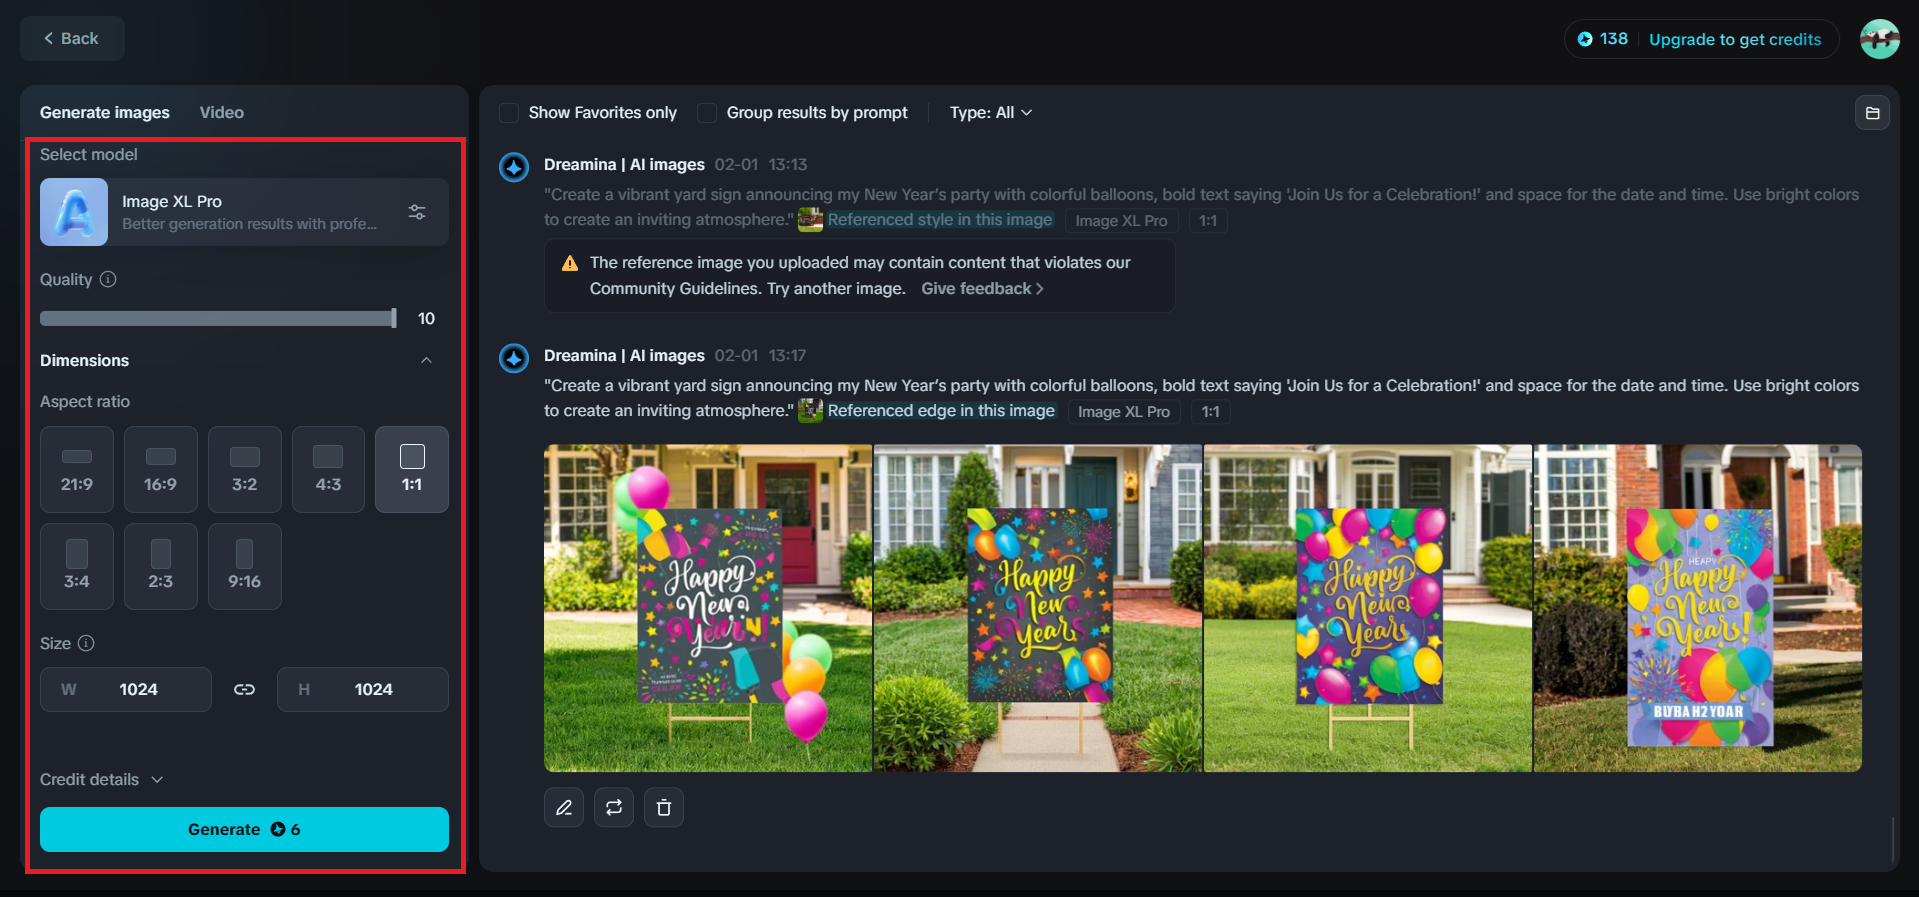
Task: Click the '02-01 13:13' timestamp
Action: [x=761, y=164]
